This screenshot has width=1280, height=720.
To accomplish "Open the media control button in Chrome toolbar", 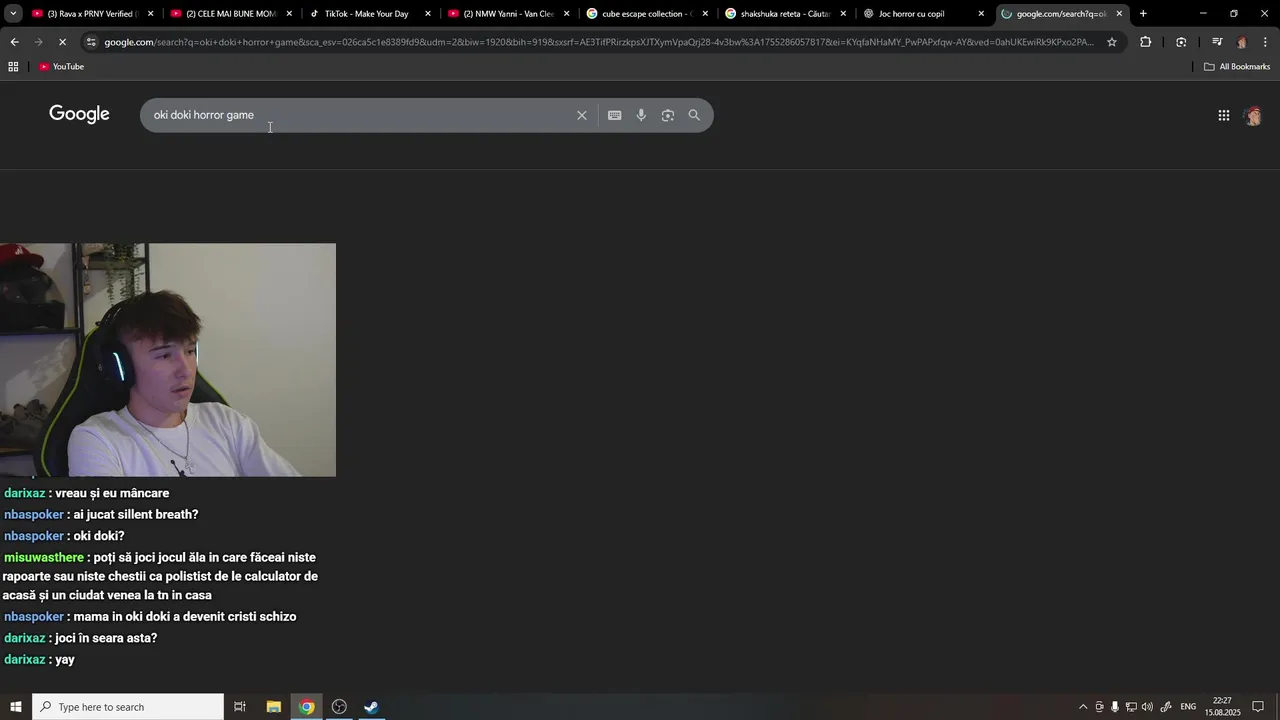I will pos(1217,42).
